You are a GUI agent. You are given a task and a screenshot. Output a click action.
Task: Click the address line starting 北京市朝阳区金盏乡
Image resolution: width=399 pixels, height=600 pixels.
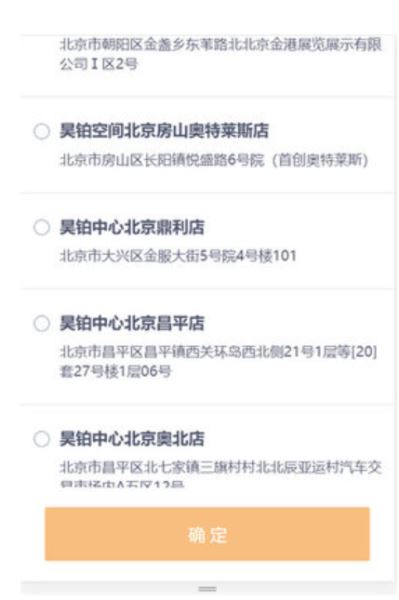coord(221,44)
